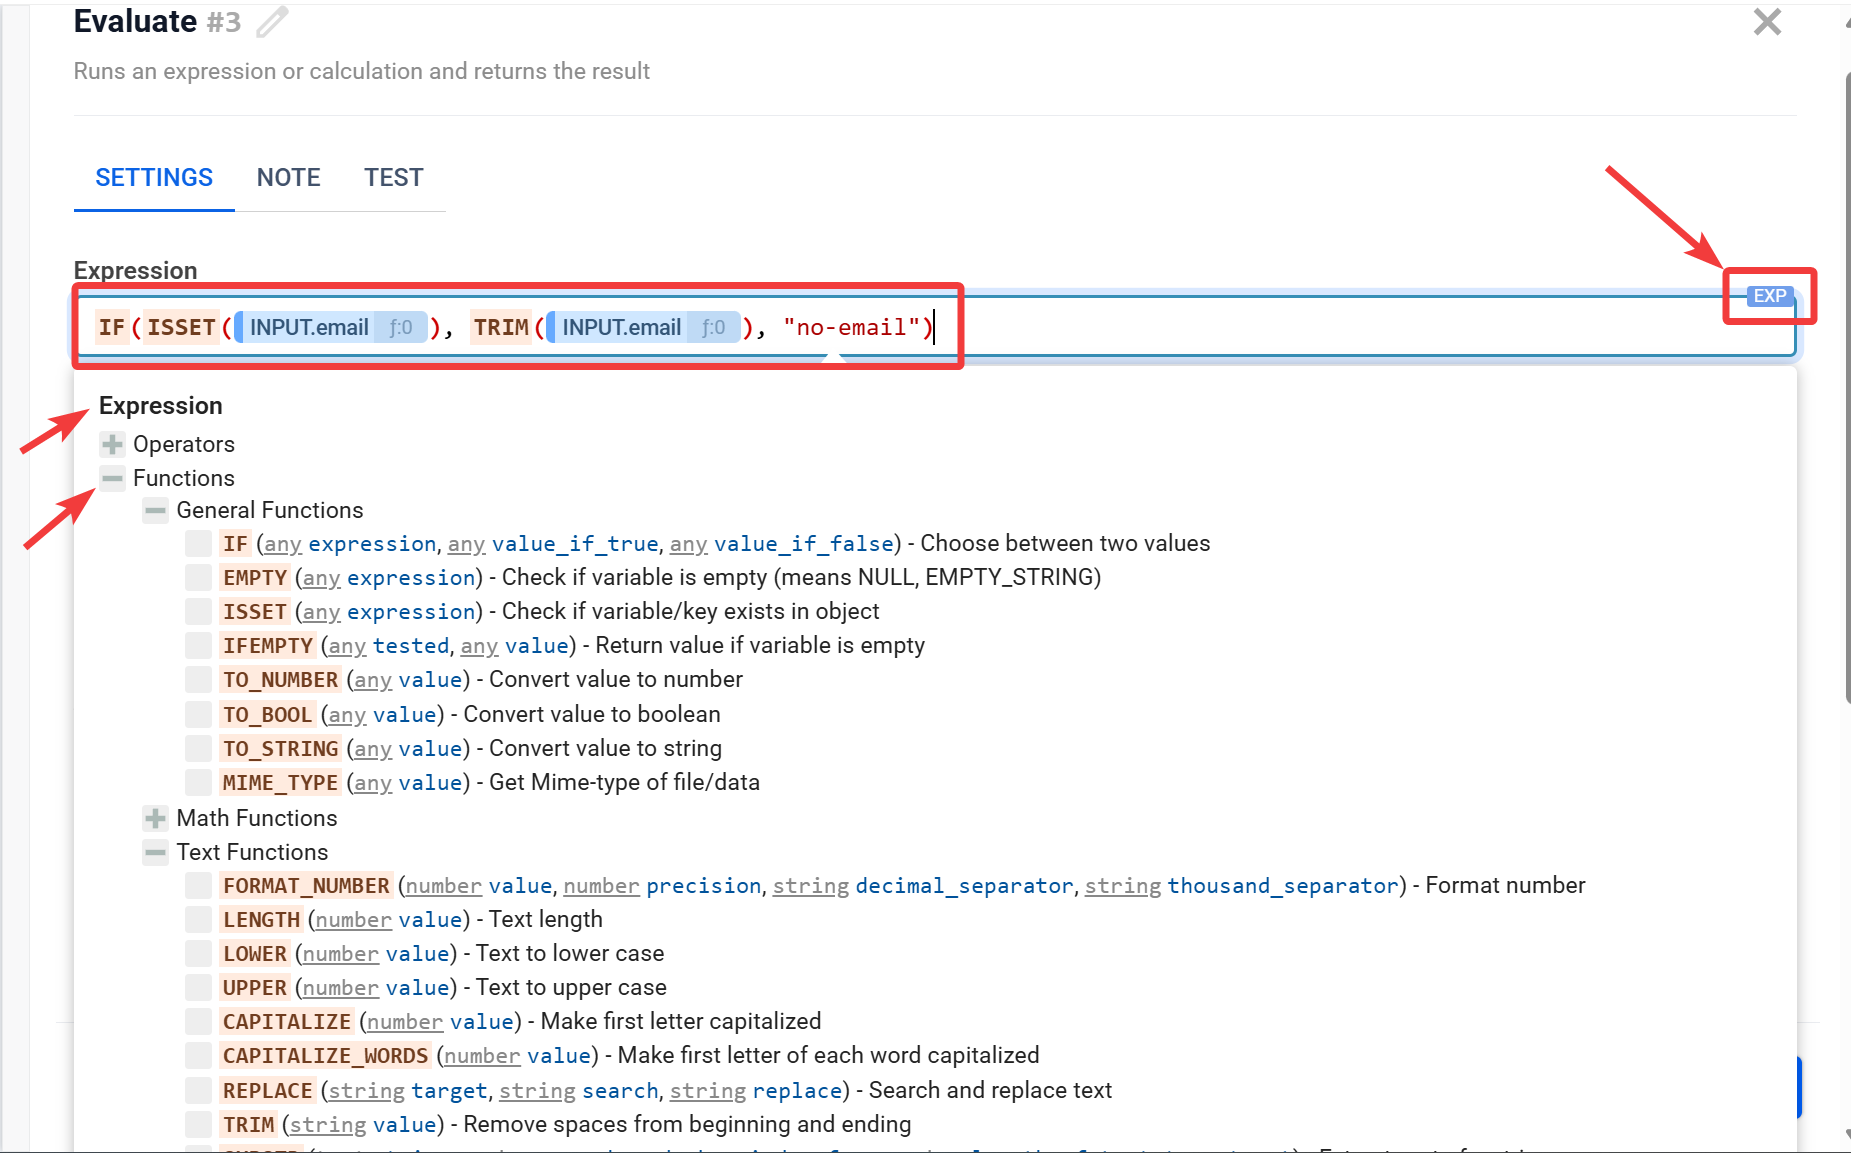Insert the TRIM function from the list
This screenshot has width=1851, height=1153.
pyautogui.click(x=249, y=1125)
